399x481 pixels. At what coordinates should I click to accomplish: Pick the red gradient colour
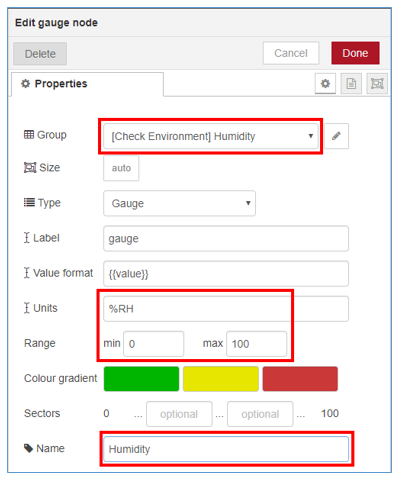(x=300, y=379)
